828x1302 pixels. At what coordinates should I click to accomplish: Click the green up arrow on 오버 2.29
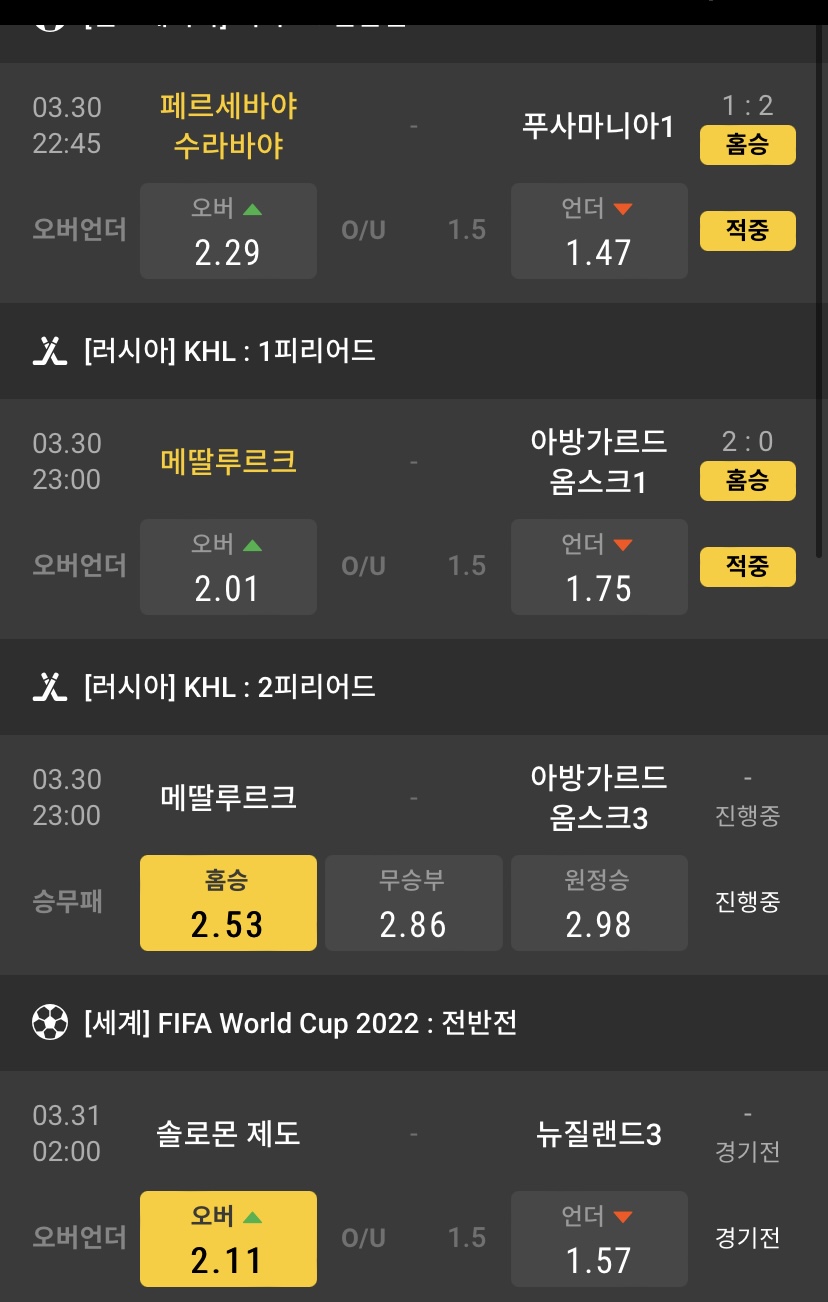click(x=253, y=209)
